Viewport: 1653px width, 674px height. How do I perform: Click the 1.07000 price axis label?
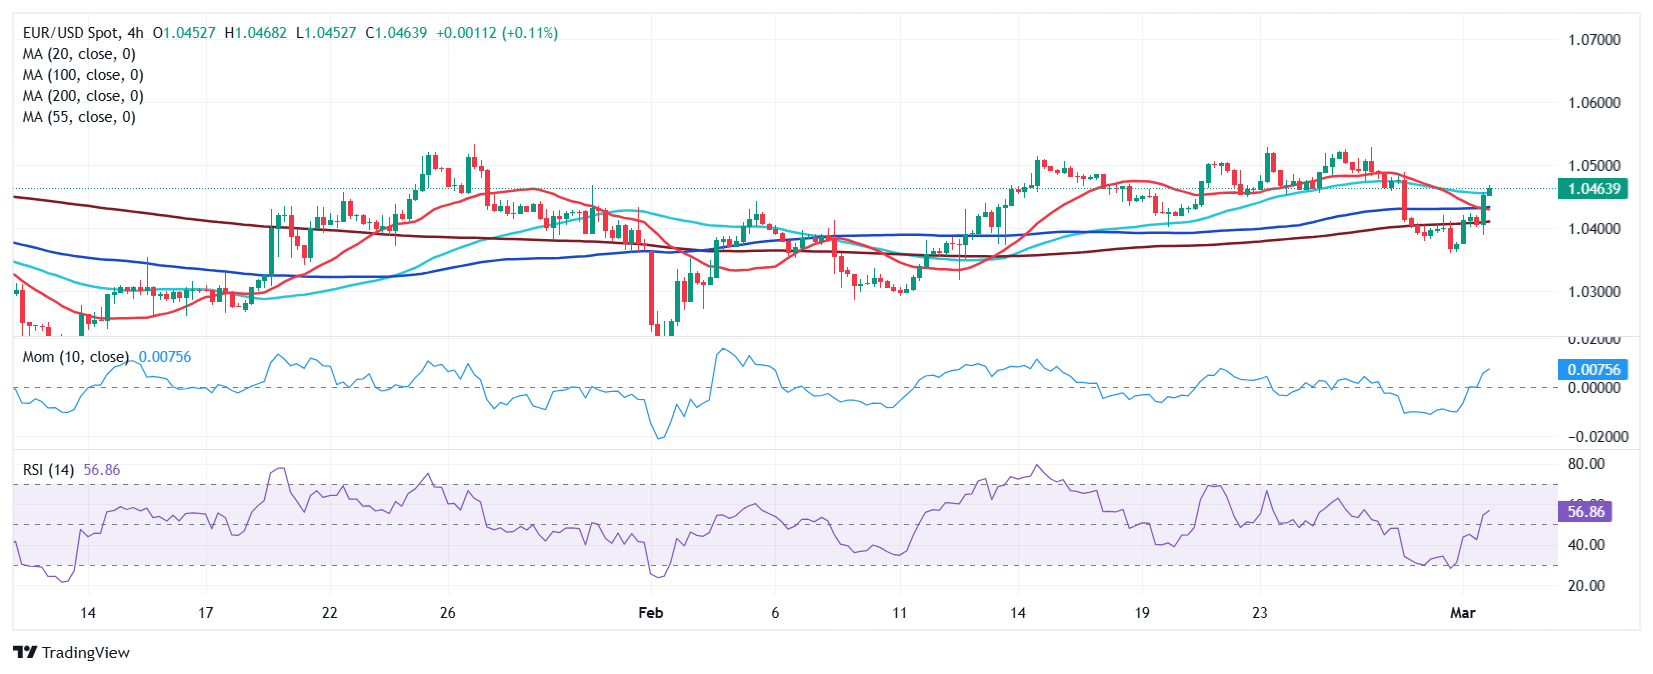1594,40
